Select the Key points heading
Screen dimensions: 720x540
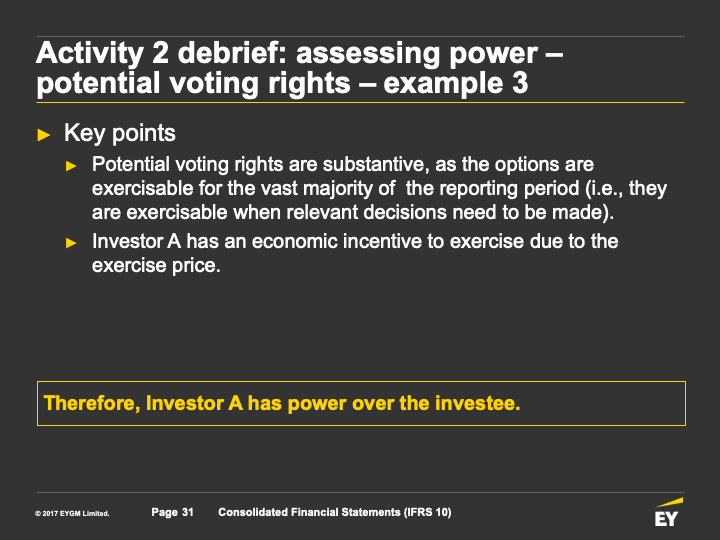point(120,133)
